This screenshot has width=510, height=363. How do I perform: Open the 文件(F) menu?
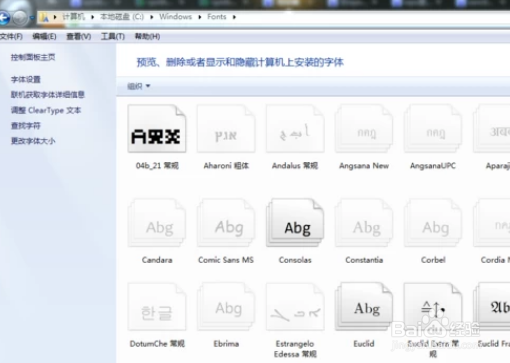point(11,36)
